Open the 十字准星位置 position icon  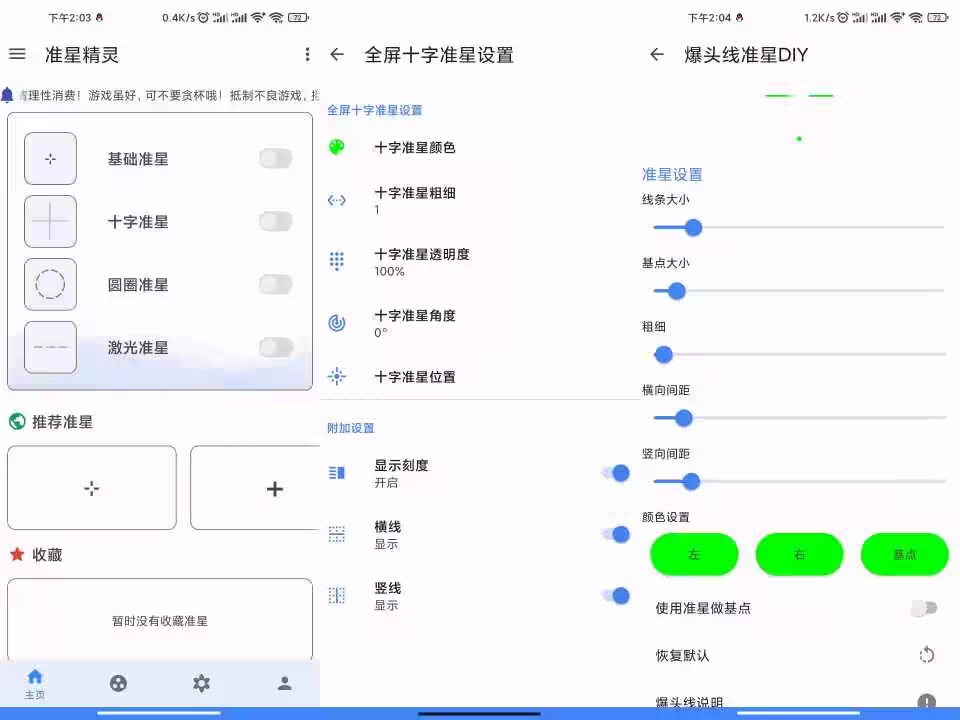click(337, 377)
